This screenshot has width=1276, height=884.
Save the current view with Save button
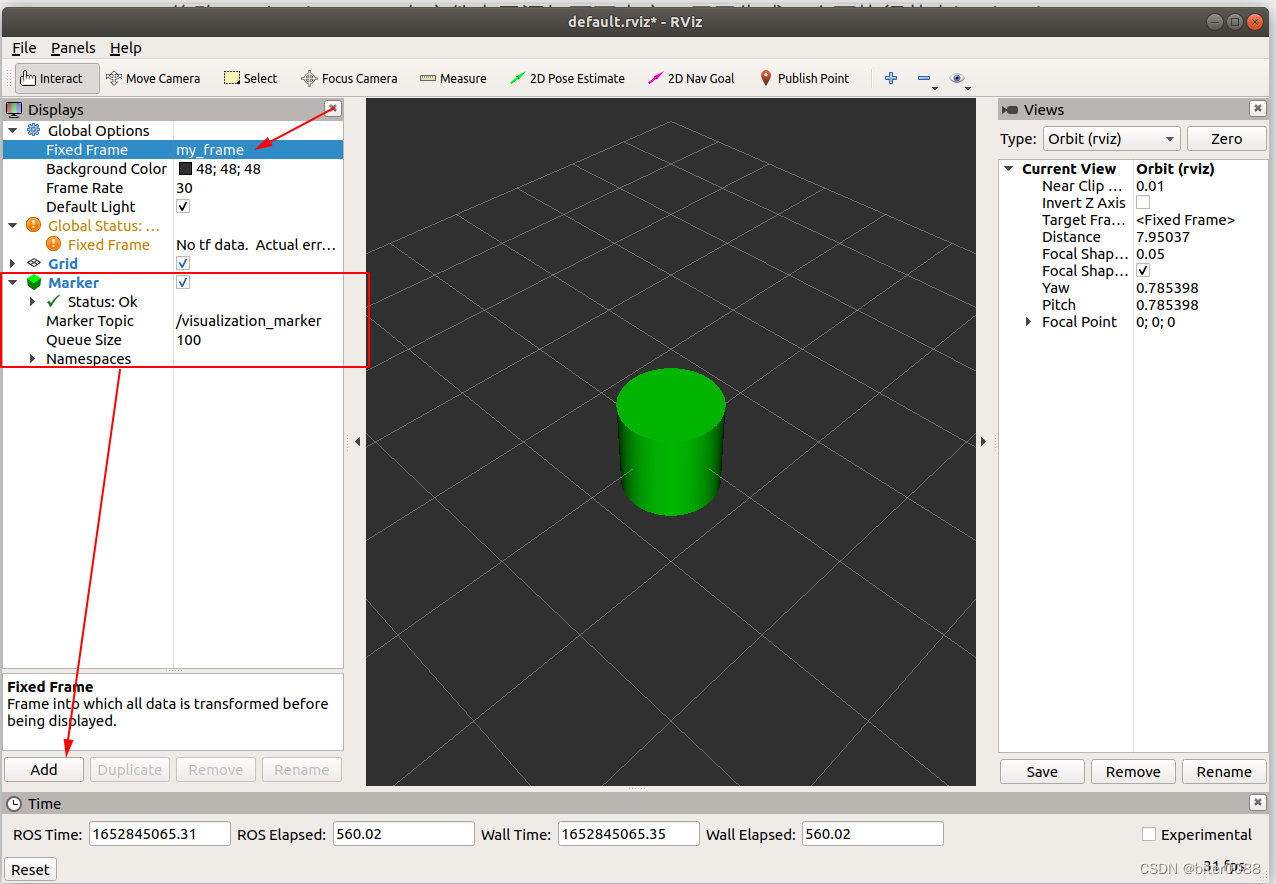coord(1042,771)
